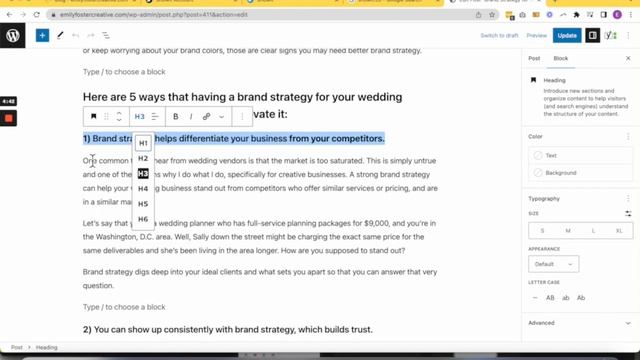The image size is (640, 360).
Task: Click the browser share icon
Action: click(x=478, y=15)
